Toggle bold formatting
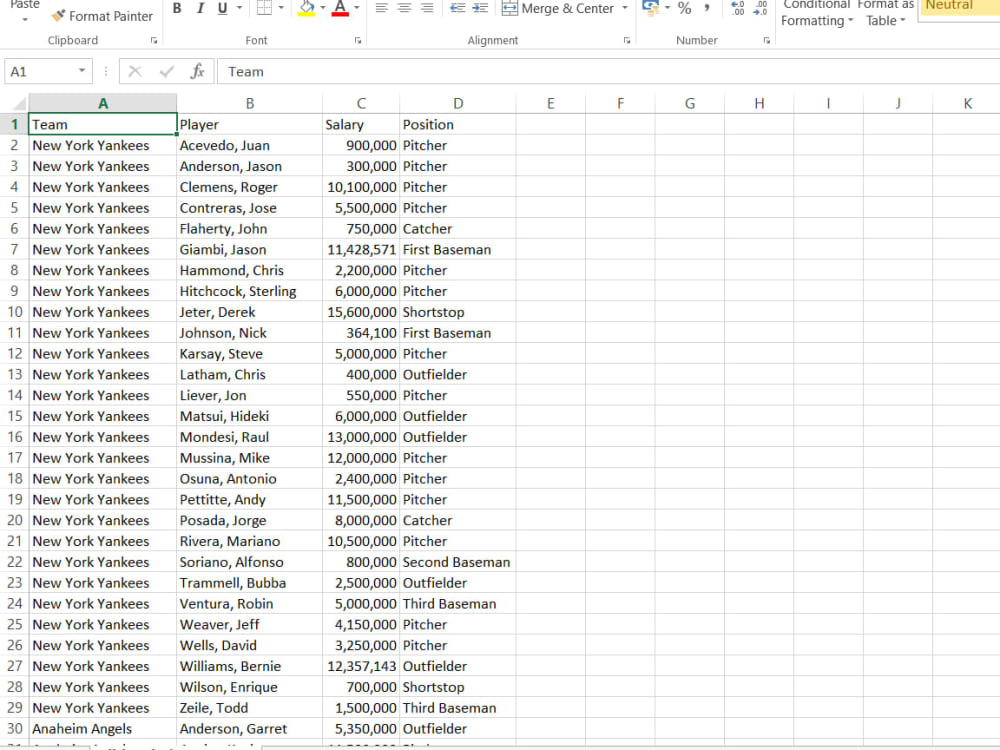 [x=177, y=8]
